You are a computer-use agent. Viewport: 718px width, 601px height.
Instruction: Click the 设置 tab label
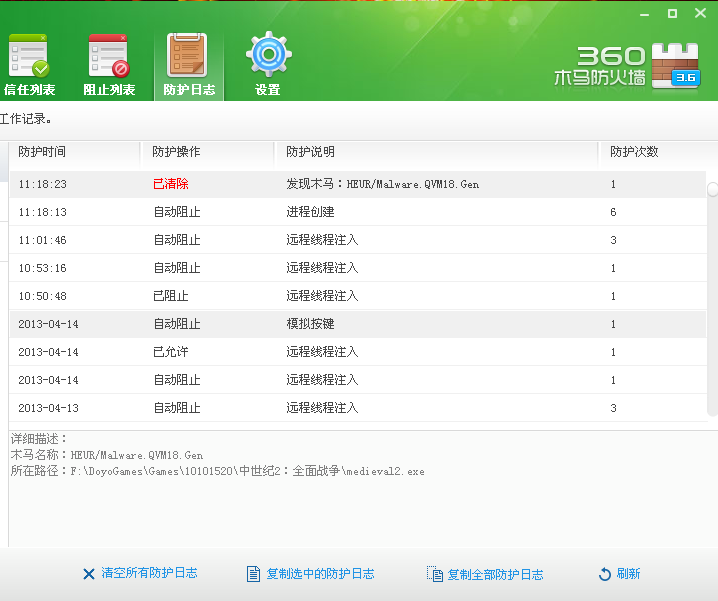pyautogui.click(x=267, y=90)
